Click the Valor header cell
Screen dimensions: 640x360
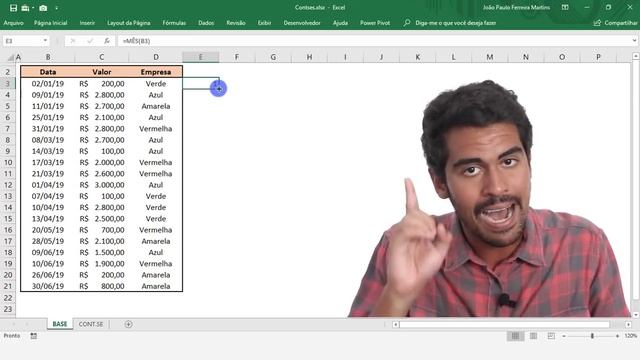click(x=102, y=72)
